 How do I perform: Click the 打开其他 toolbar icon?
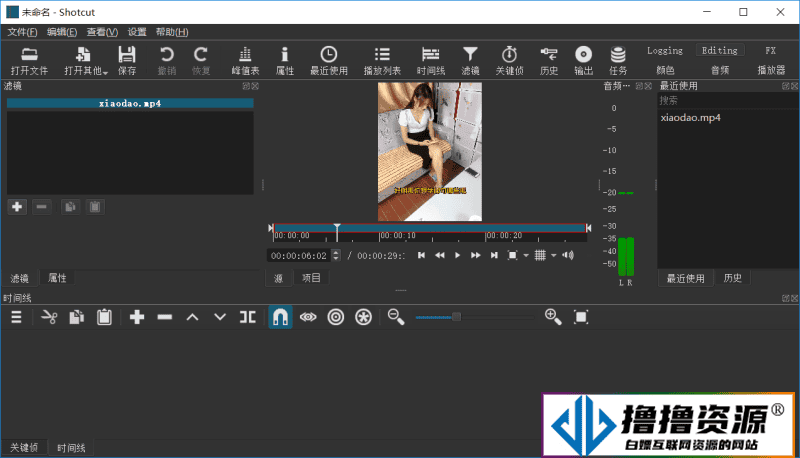click(85, 60)
